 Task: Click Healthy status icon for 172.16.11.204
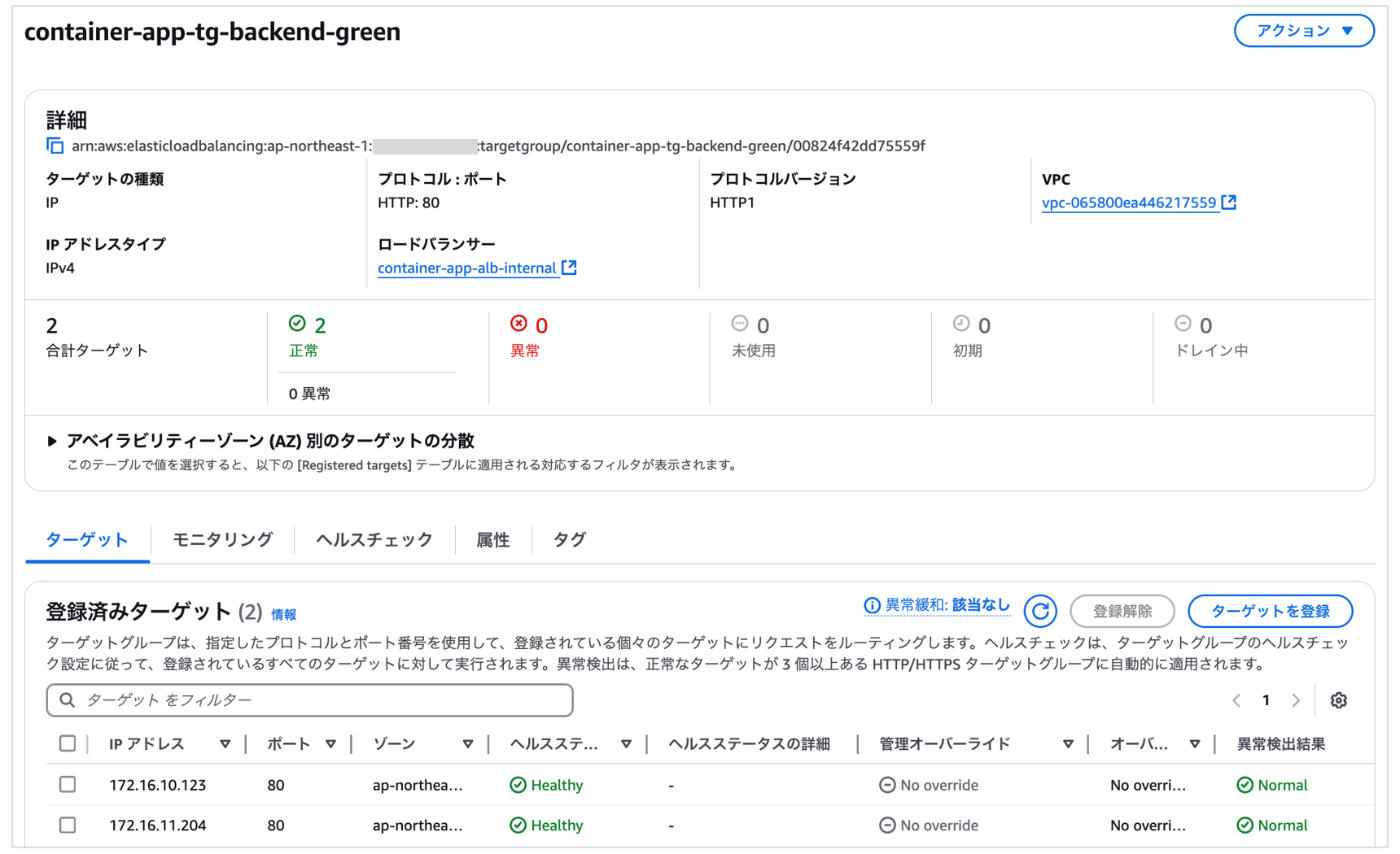[518, 825]
